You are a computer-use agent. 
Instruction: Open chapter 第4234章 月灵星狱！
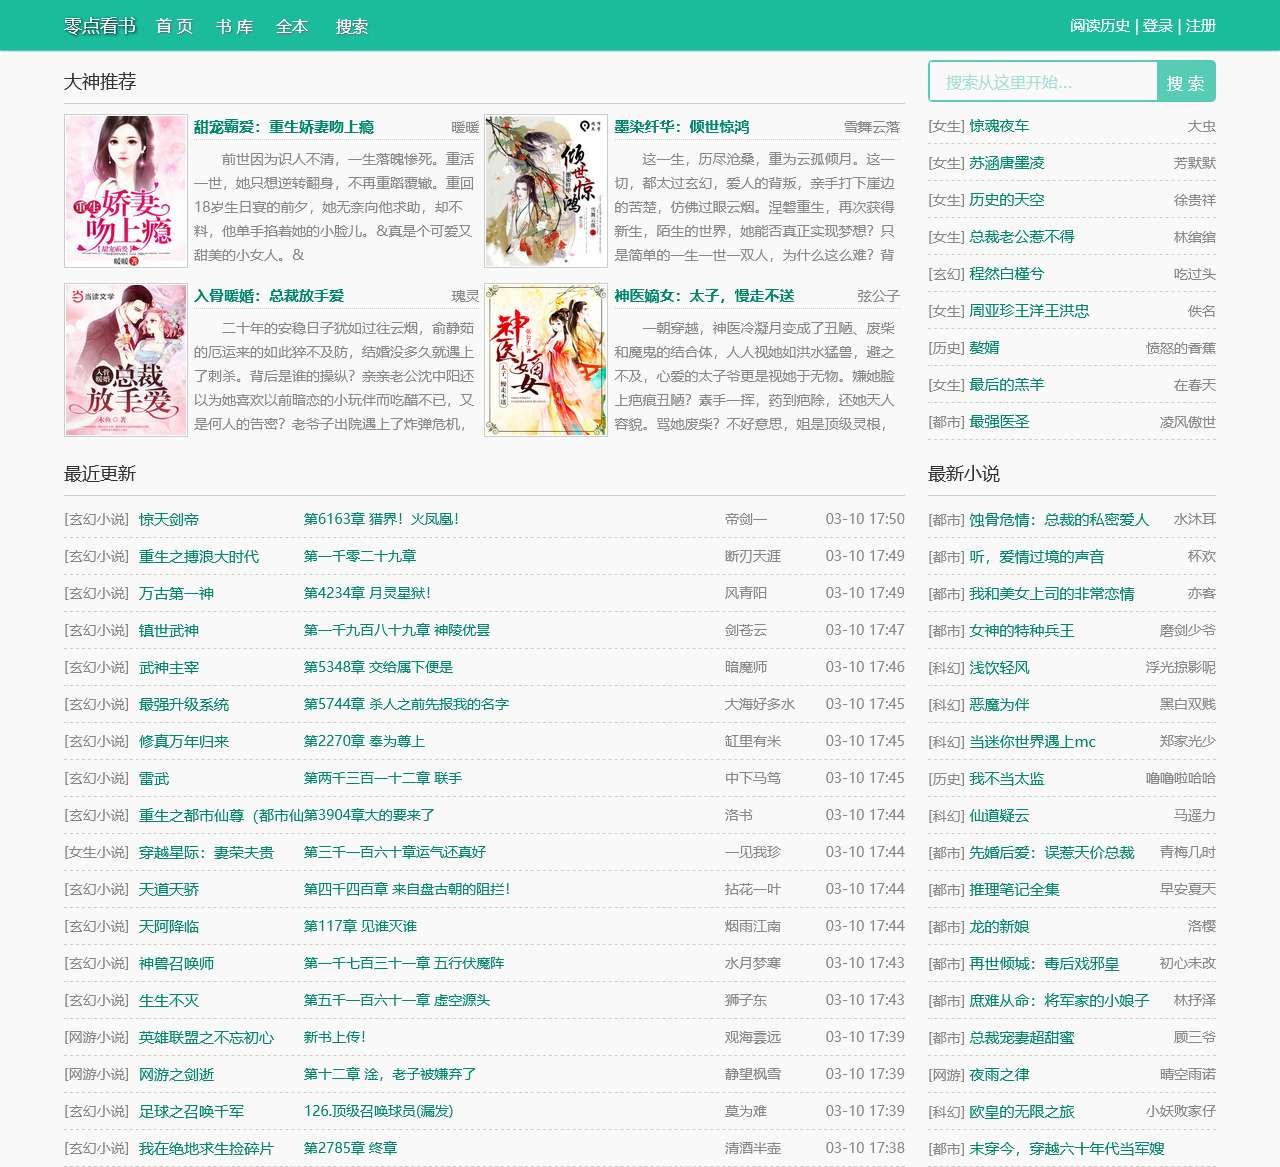point(367,593)
